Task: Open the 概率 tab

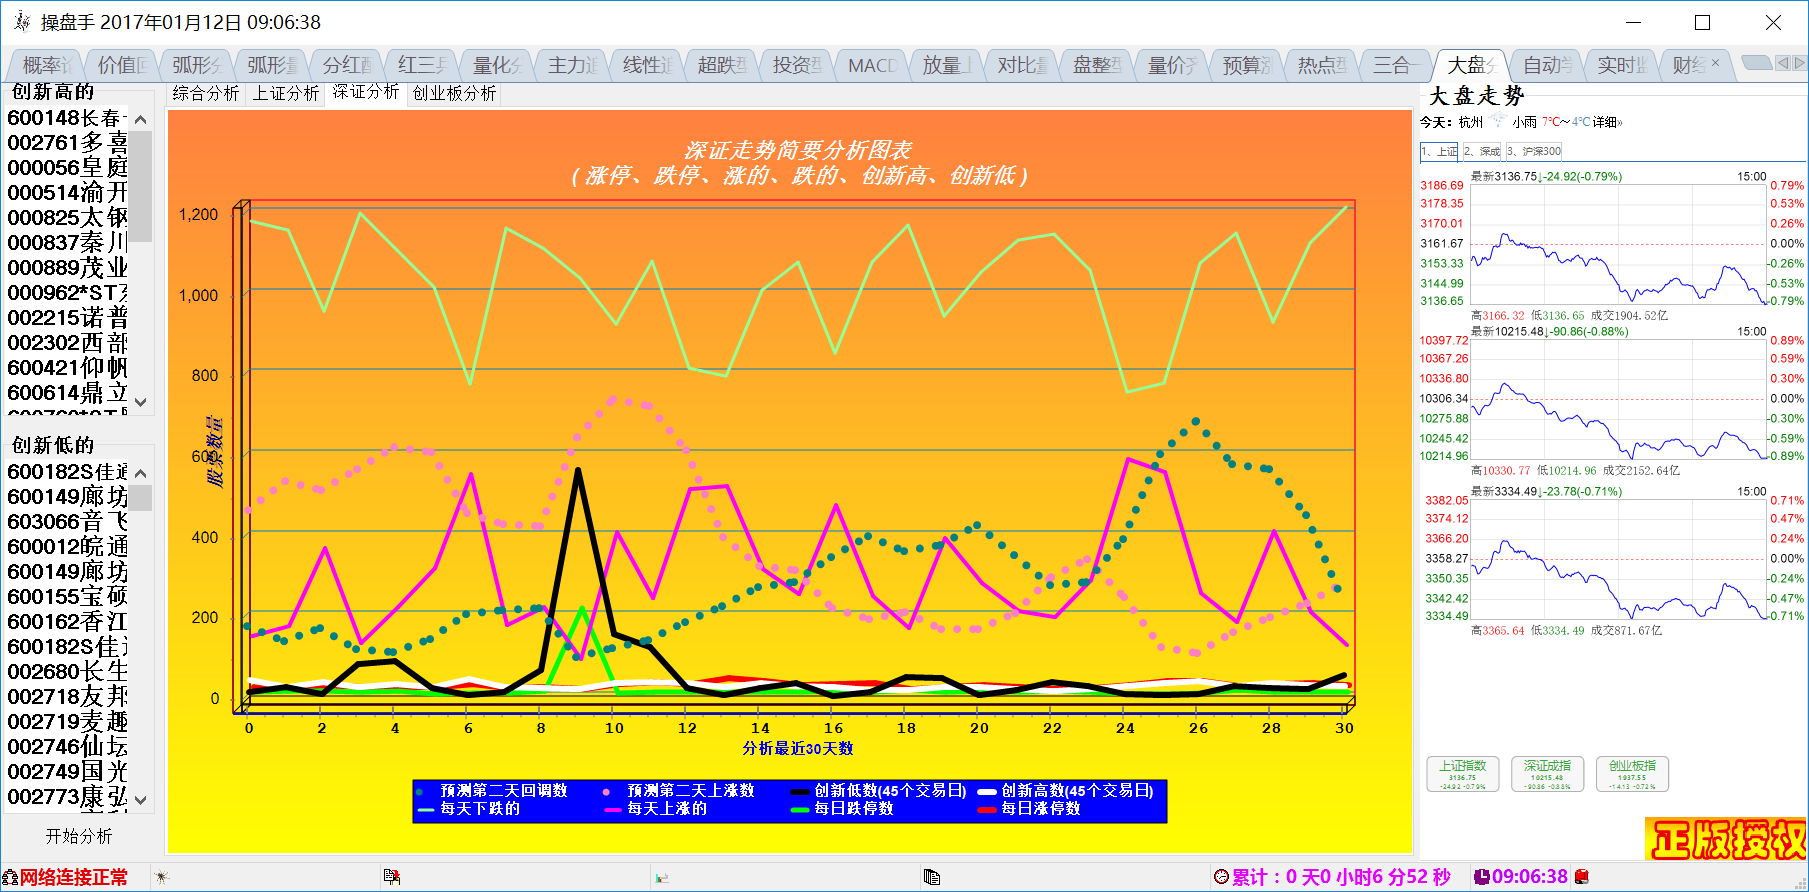Action: tap(46, 65)
